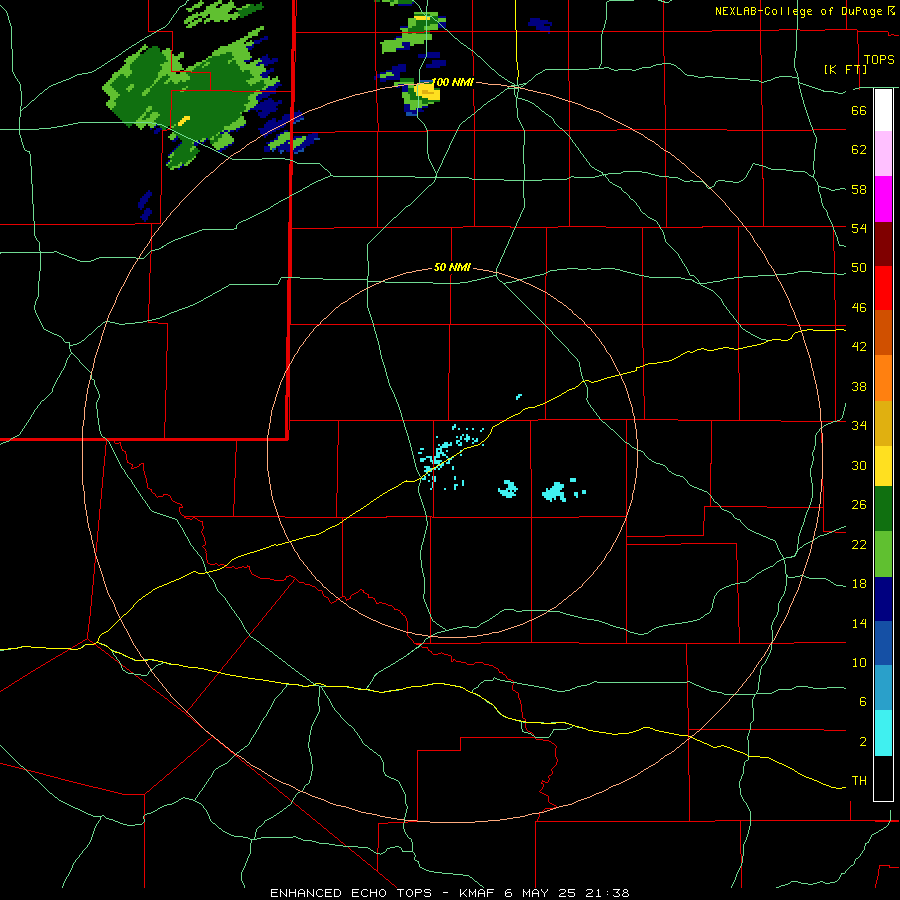The image size is (900, 900).
Task: Click the navy blue legend swatch
Action: click(883, 599)
